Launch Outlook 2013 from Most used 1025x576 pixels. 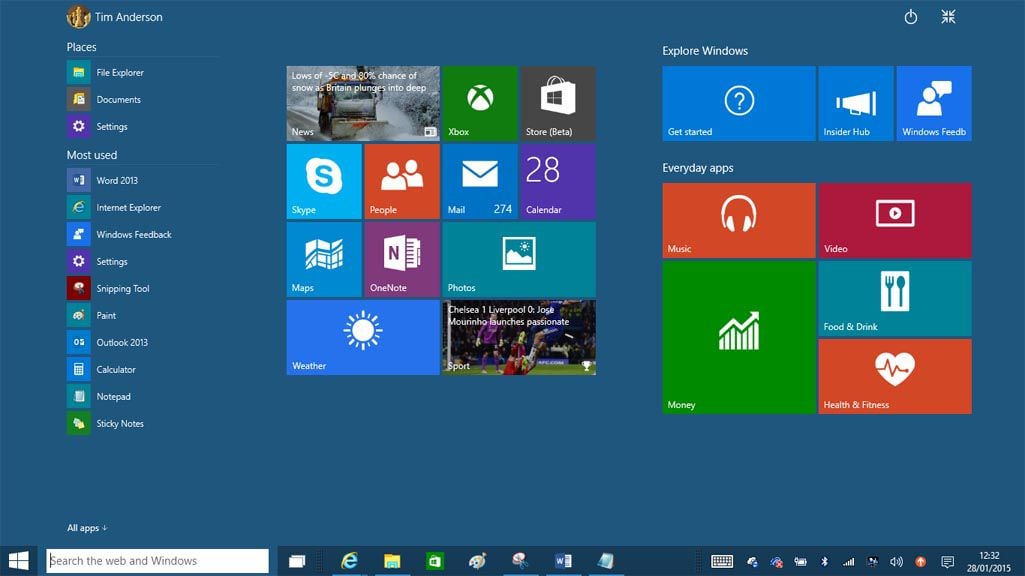pos(141,342)
